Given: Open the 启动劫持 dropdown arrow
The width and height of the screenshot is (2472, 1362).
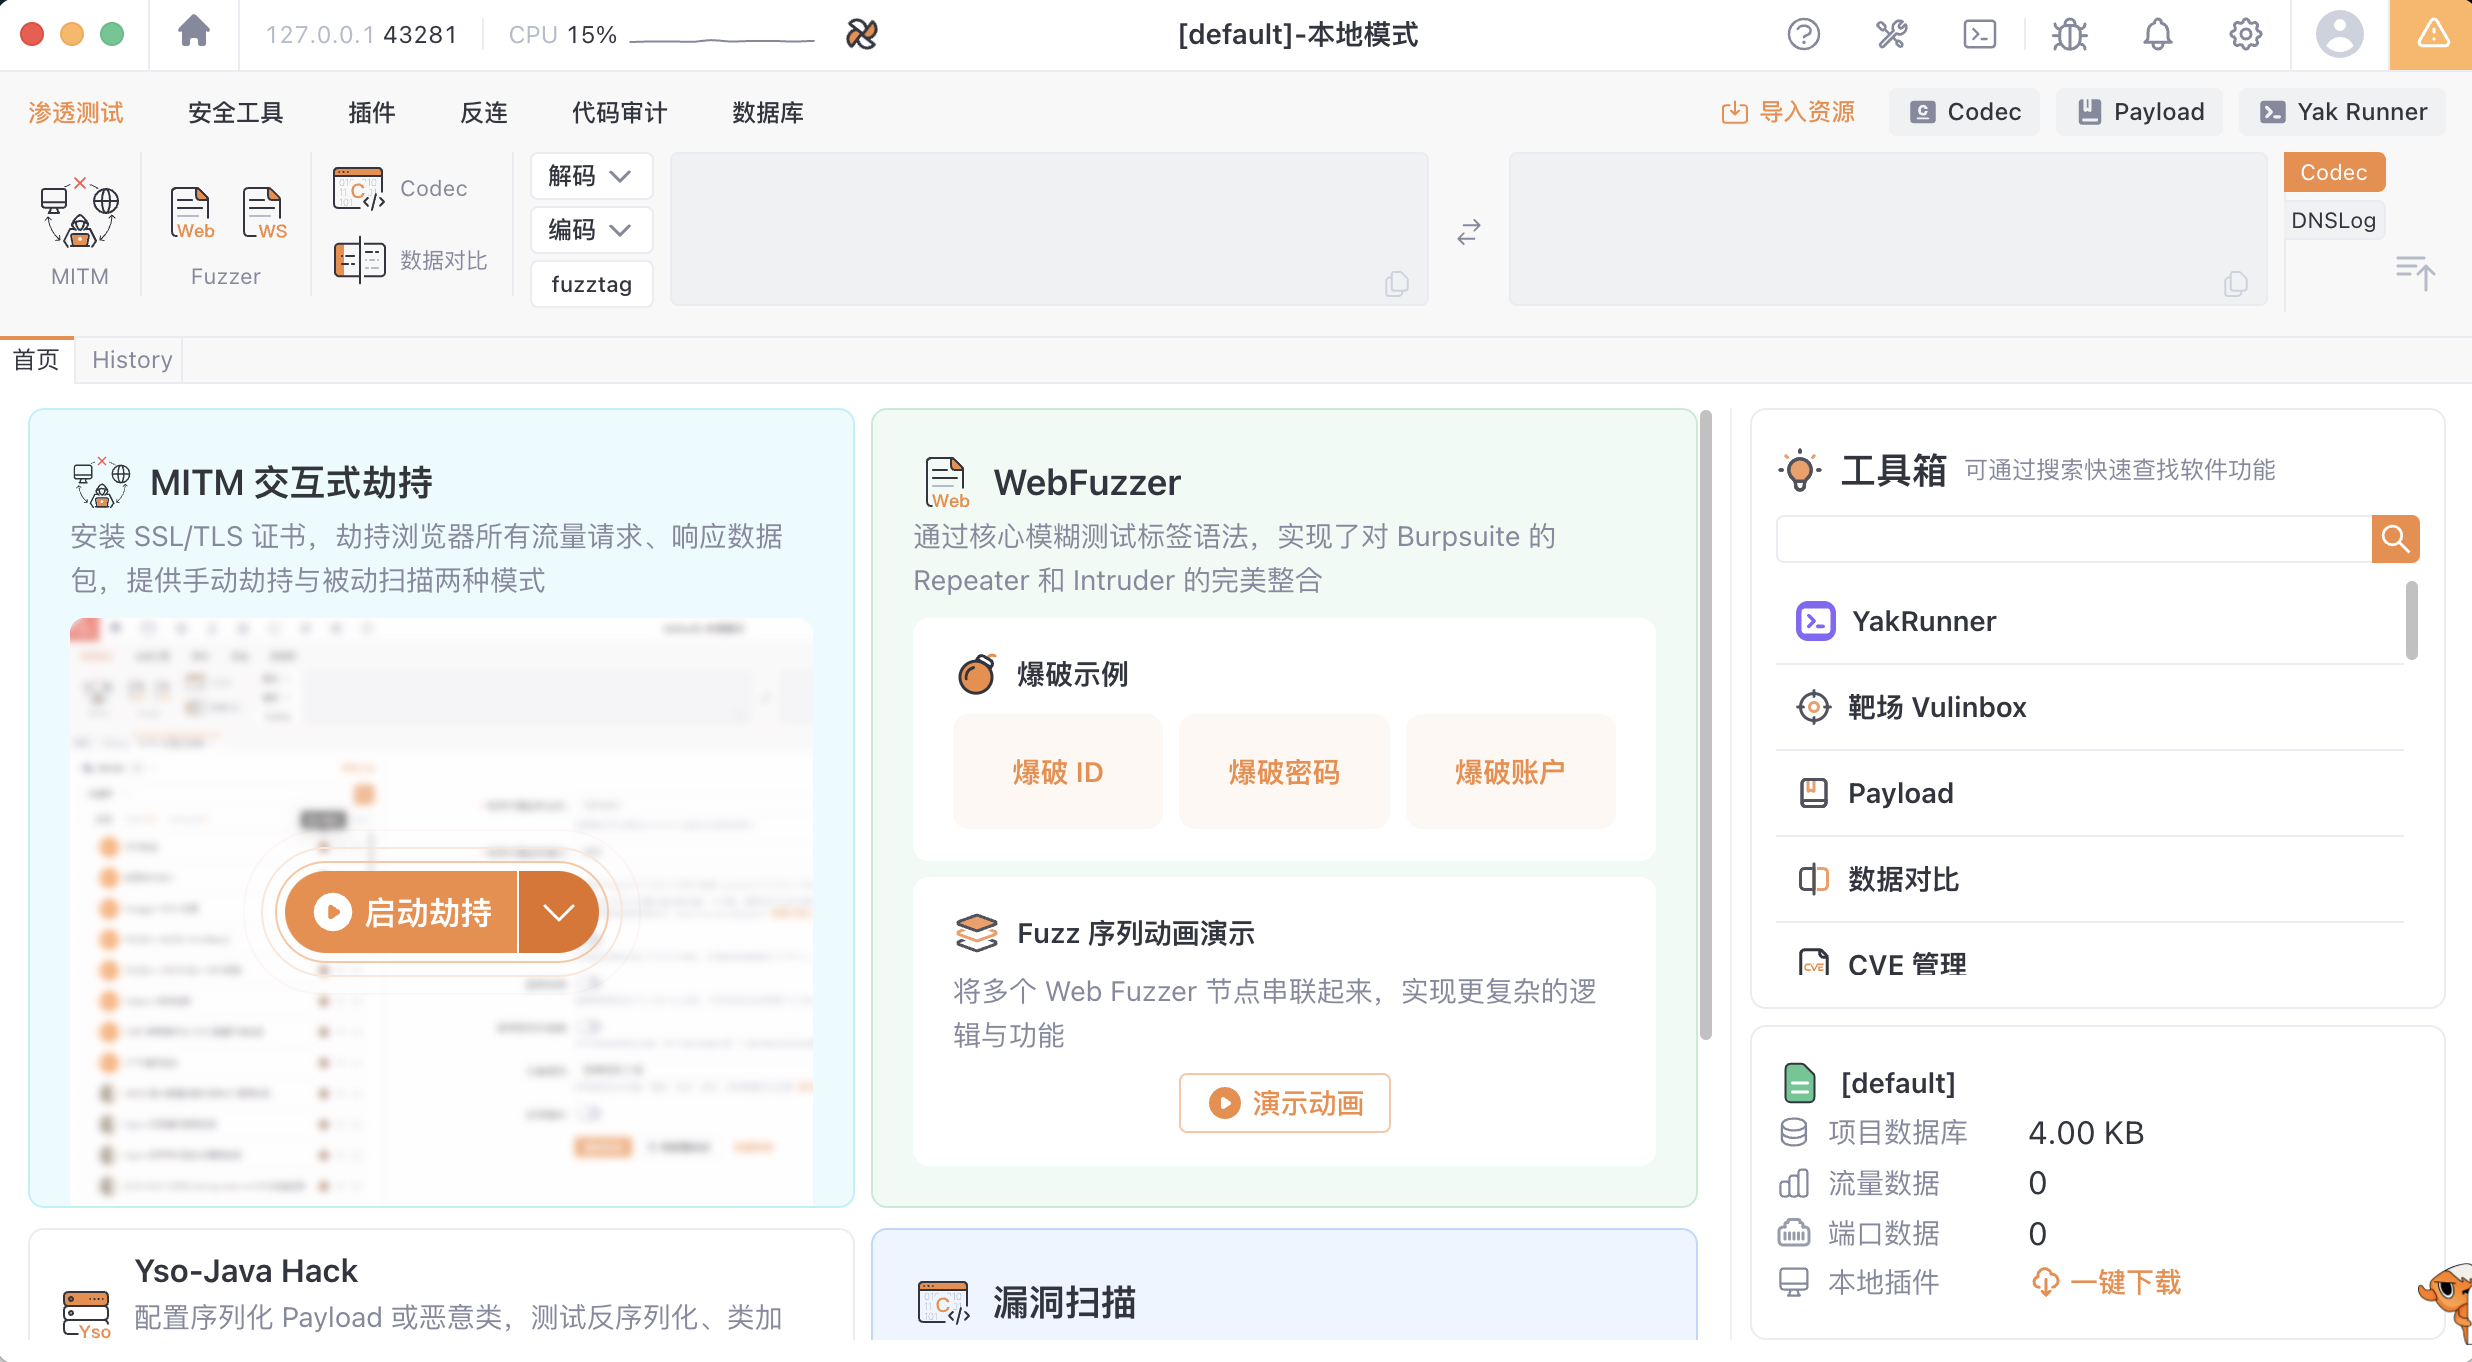Looking at the screenshot, I should [558, 912].
